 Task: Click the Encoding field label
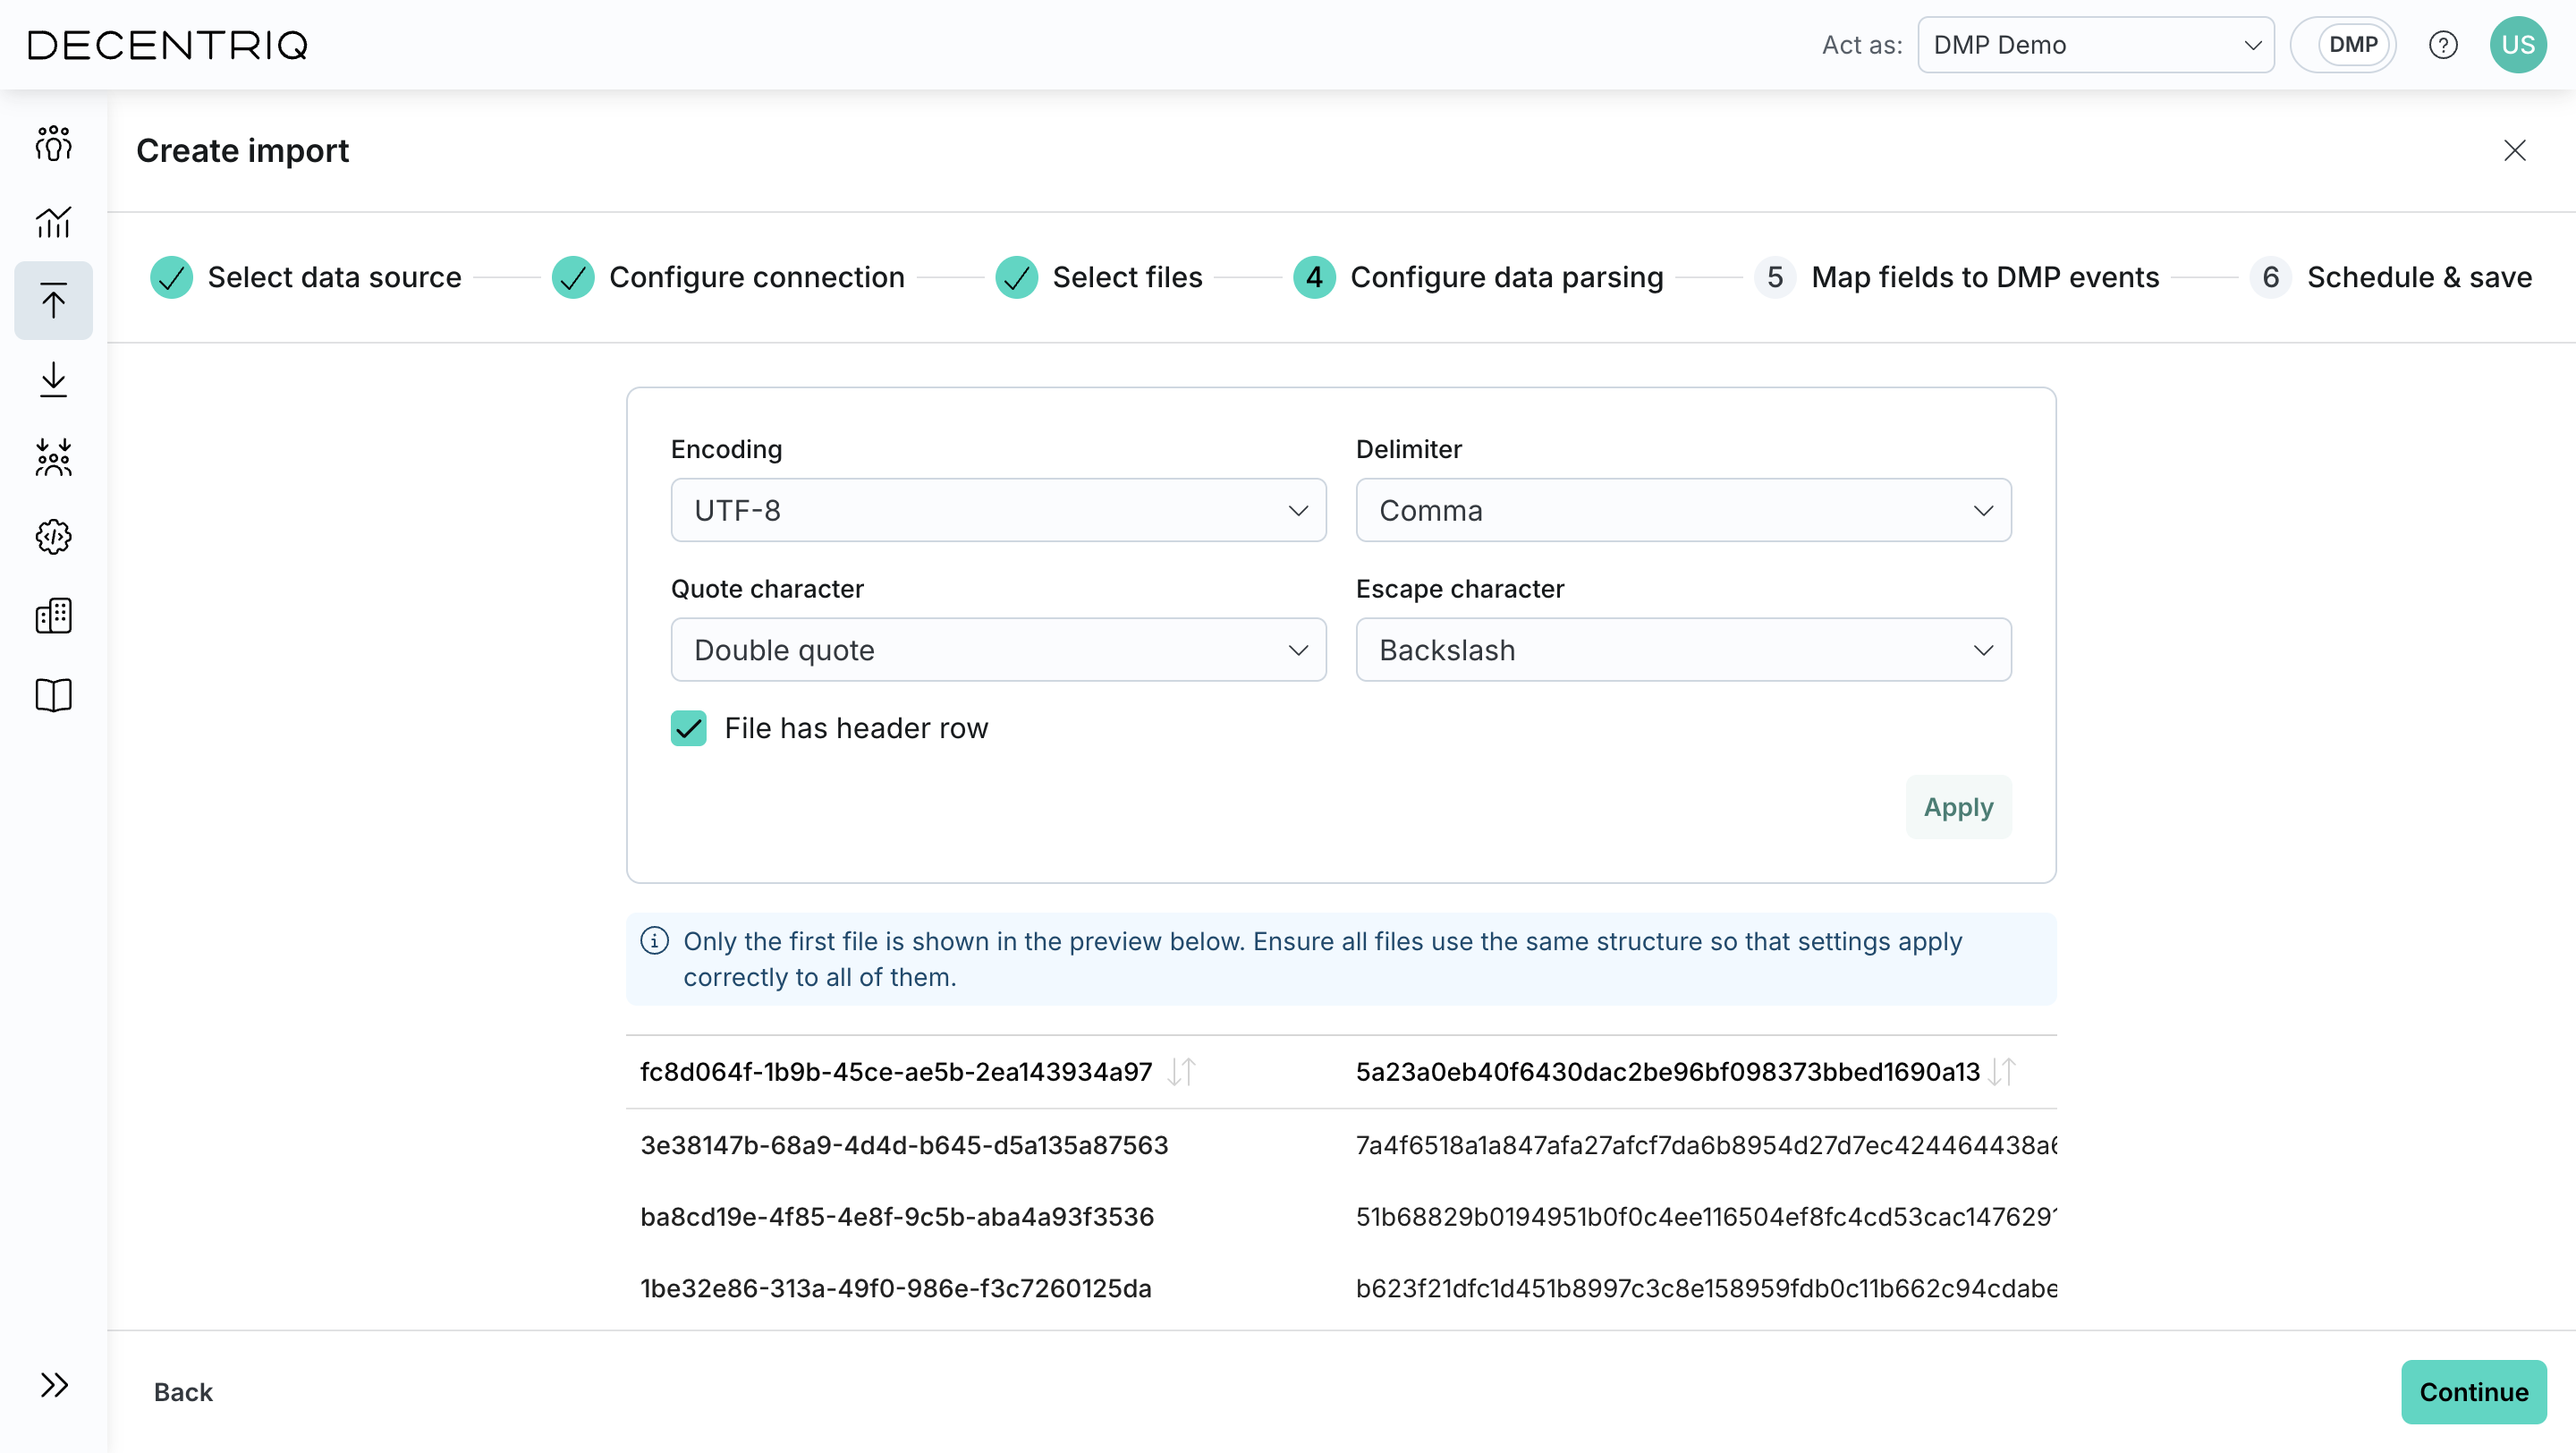pyautogui.click(x=726, y=449)
